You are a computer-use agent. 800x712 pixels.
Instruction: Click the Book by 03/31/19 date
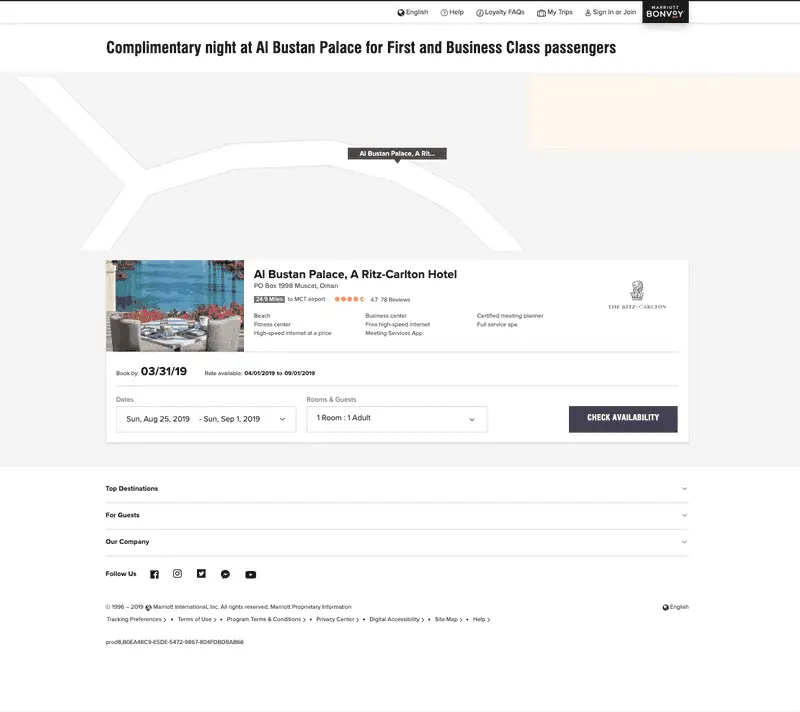tap(164, 371)
